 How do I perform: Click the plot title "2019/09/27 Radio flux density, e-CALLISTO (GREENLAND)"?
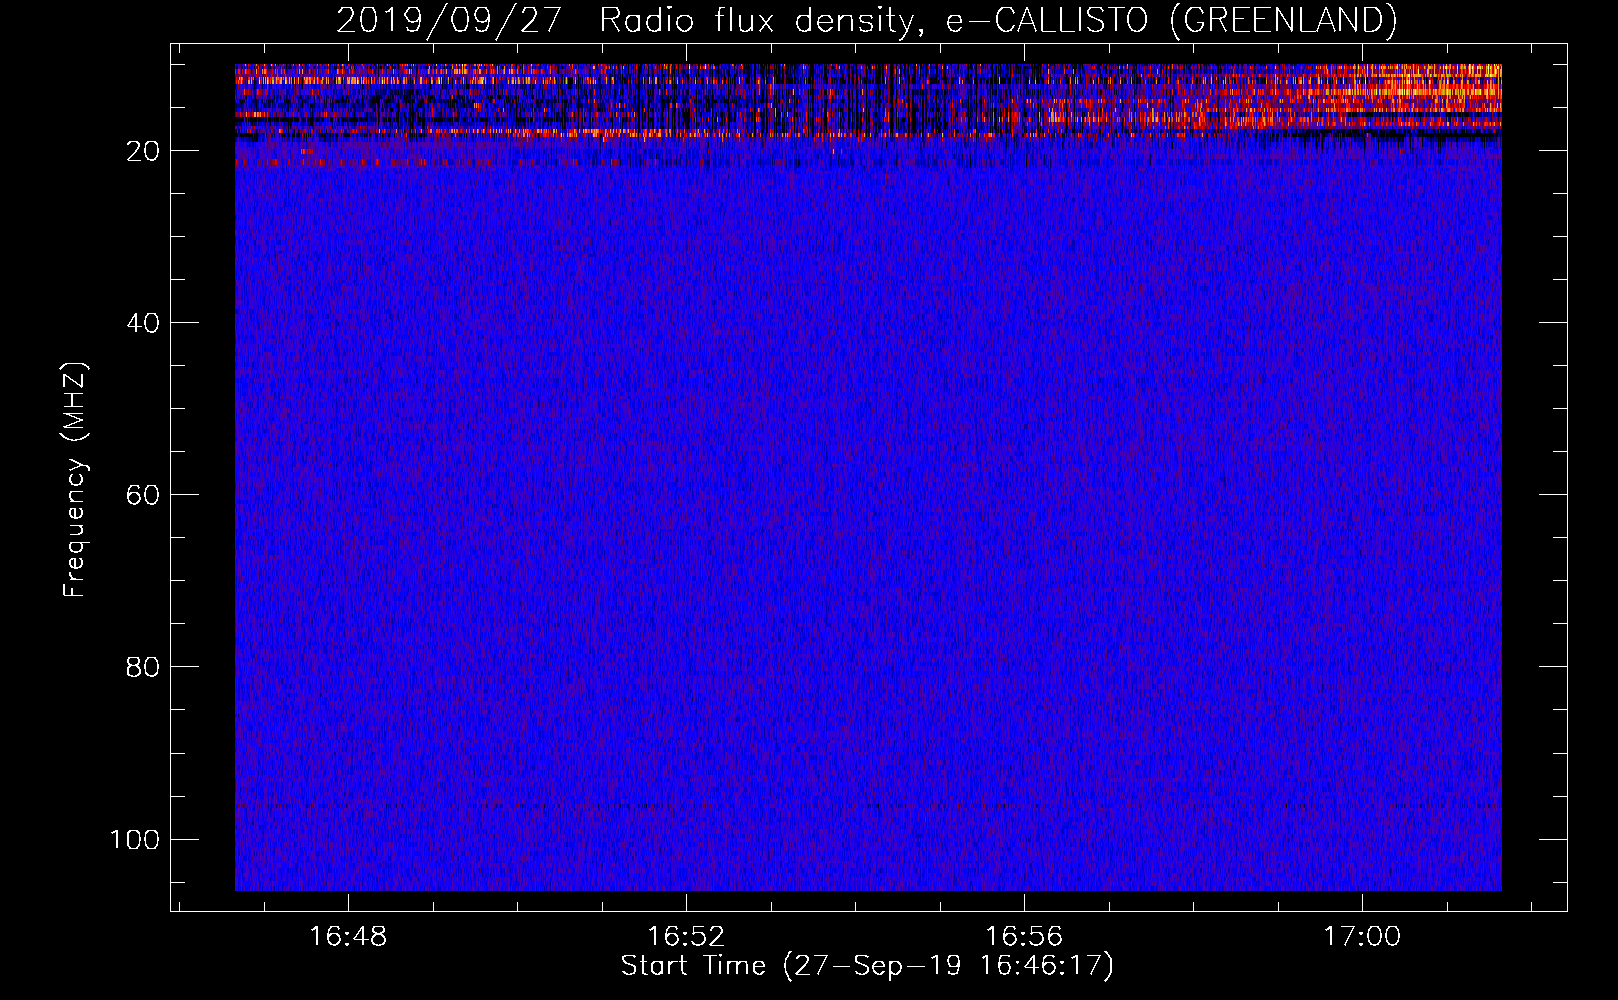point(866,20)
